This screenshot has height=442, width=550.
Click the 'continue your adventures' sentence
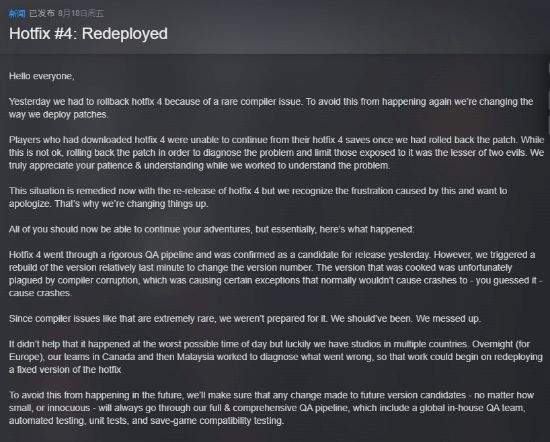(212, 229)
